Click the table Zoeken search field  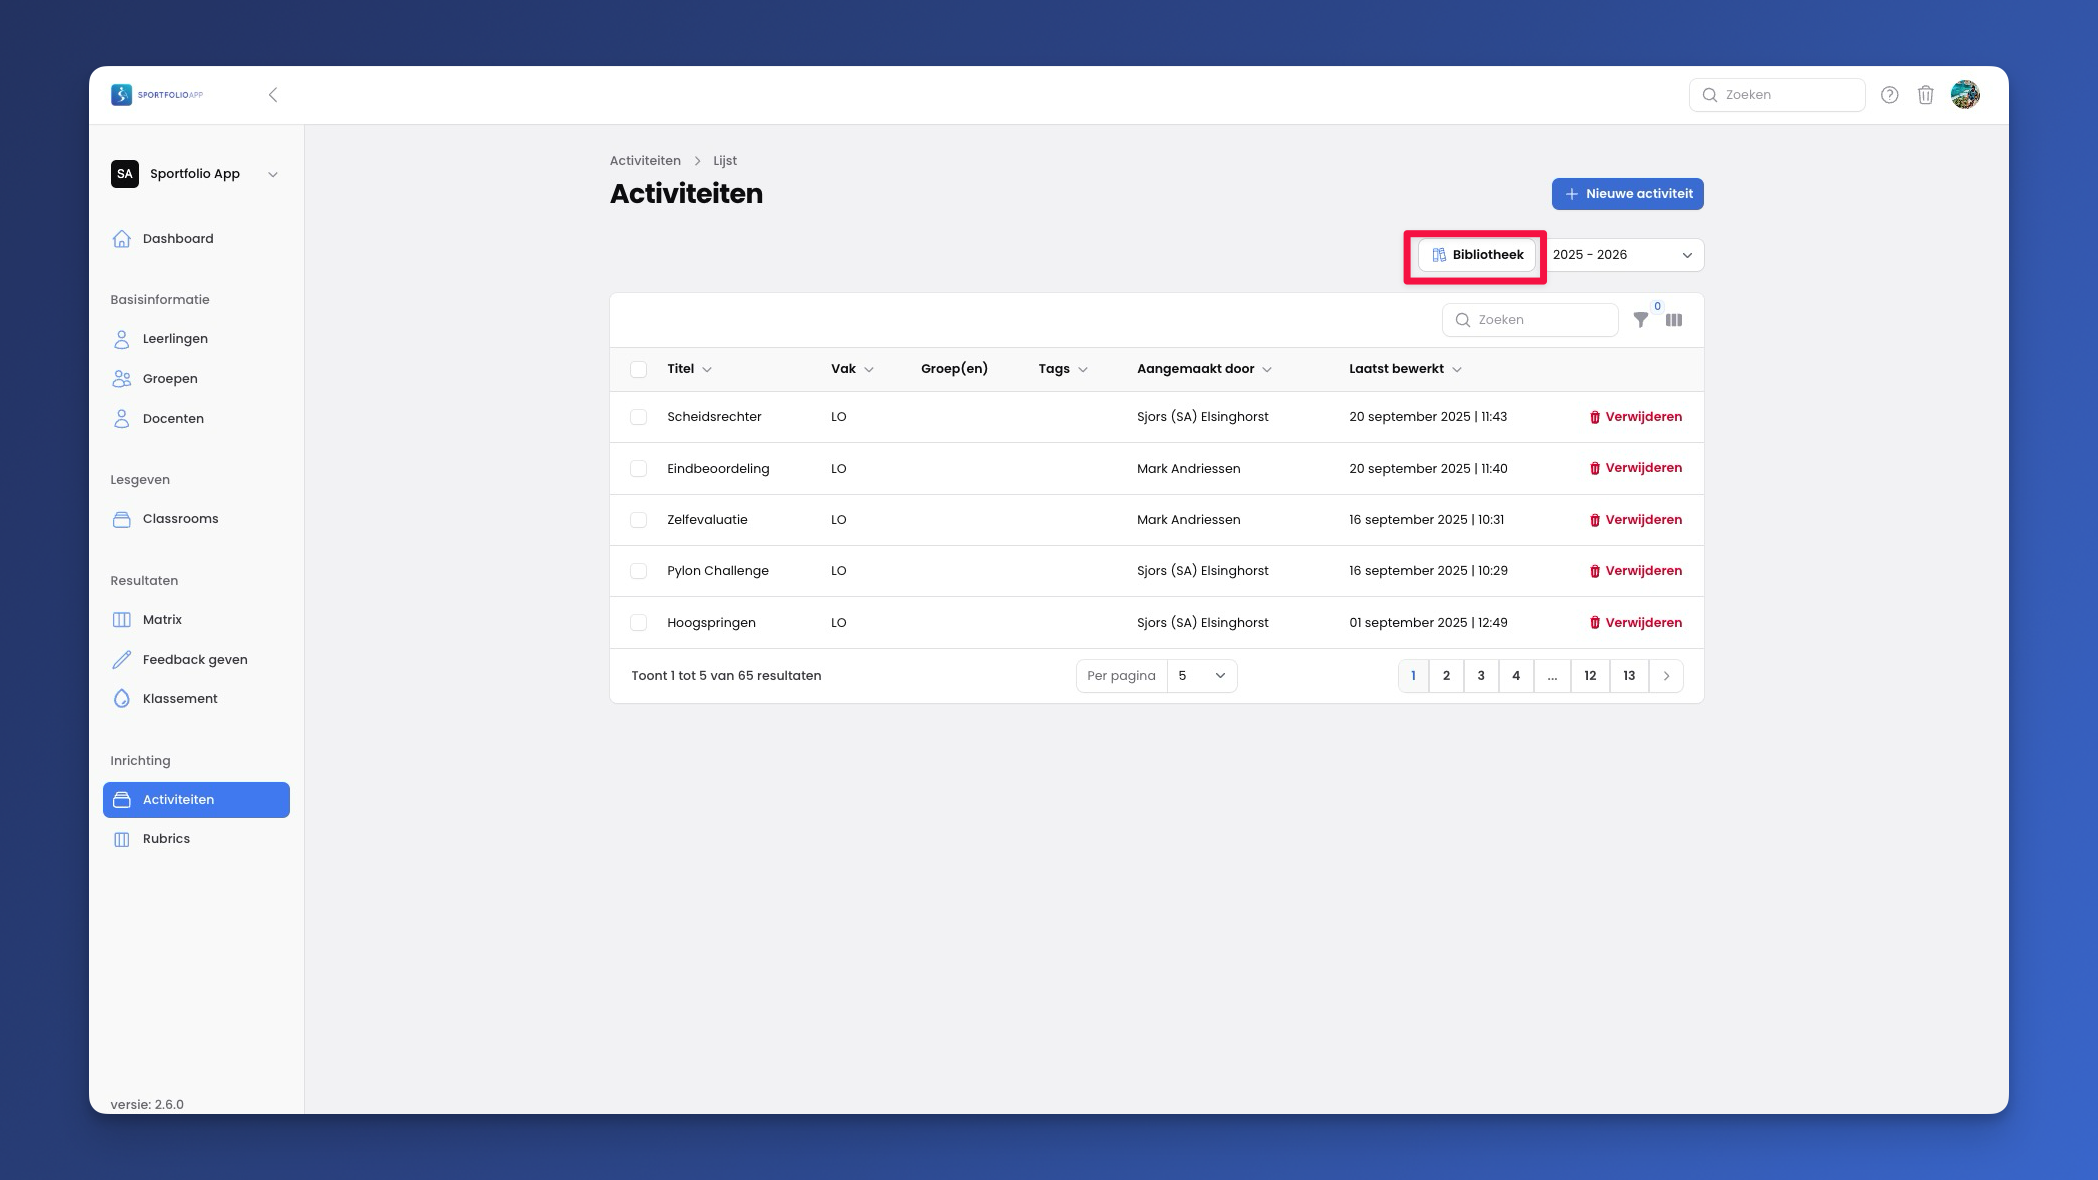(x=1530, y=320)
